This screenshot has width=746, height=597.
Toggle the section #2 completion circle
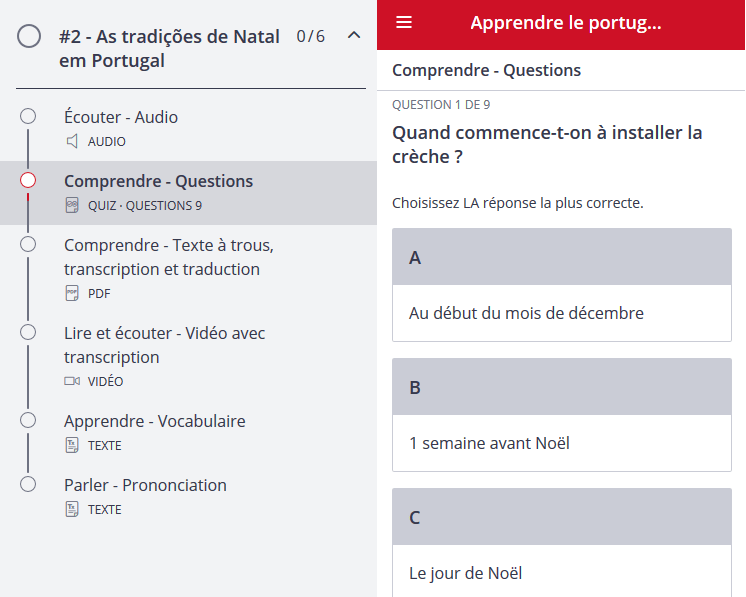[30, 37]
